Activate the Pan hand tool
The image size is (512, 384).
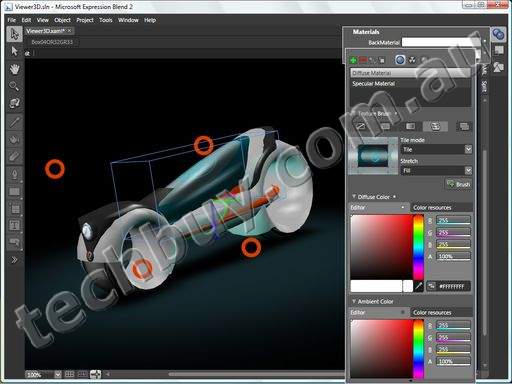point(14,69)
